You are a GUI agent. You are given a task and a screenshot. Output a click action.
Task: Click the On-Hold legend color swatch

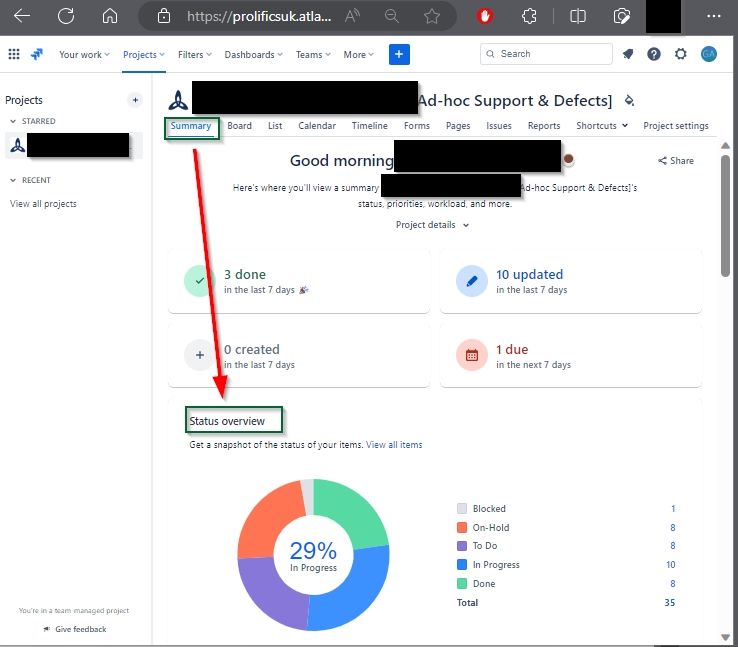coord(462,527)
